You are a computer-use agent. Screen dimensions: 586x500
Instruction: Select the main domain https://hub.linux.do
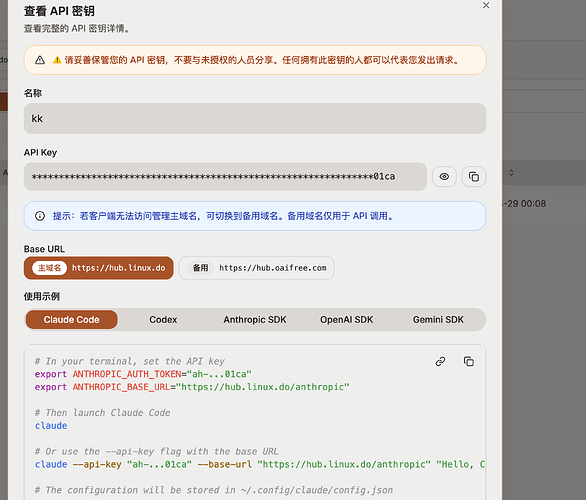tap(99, 268)
